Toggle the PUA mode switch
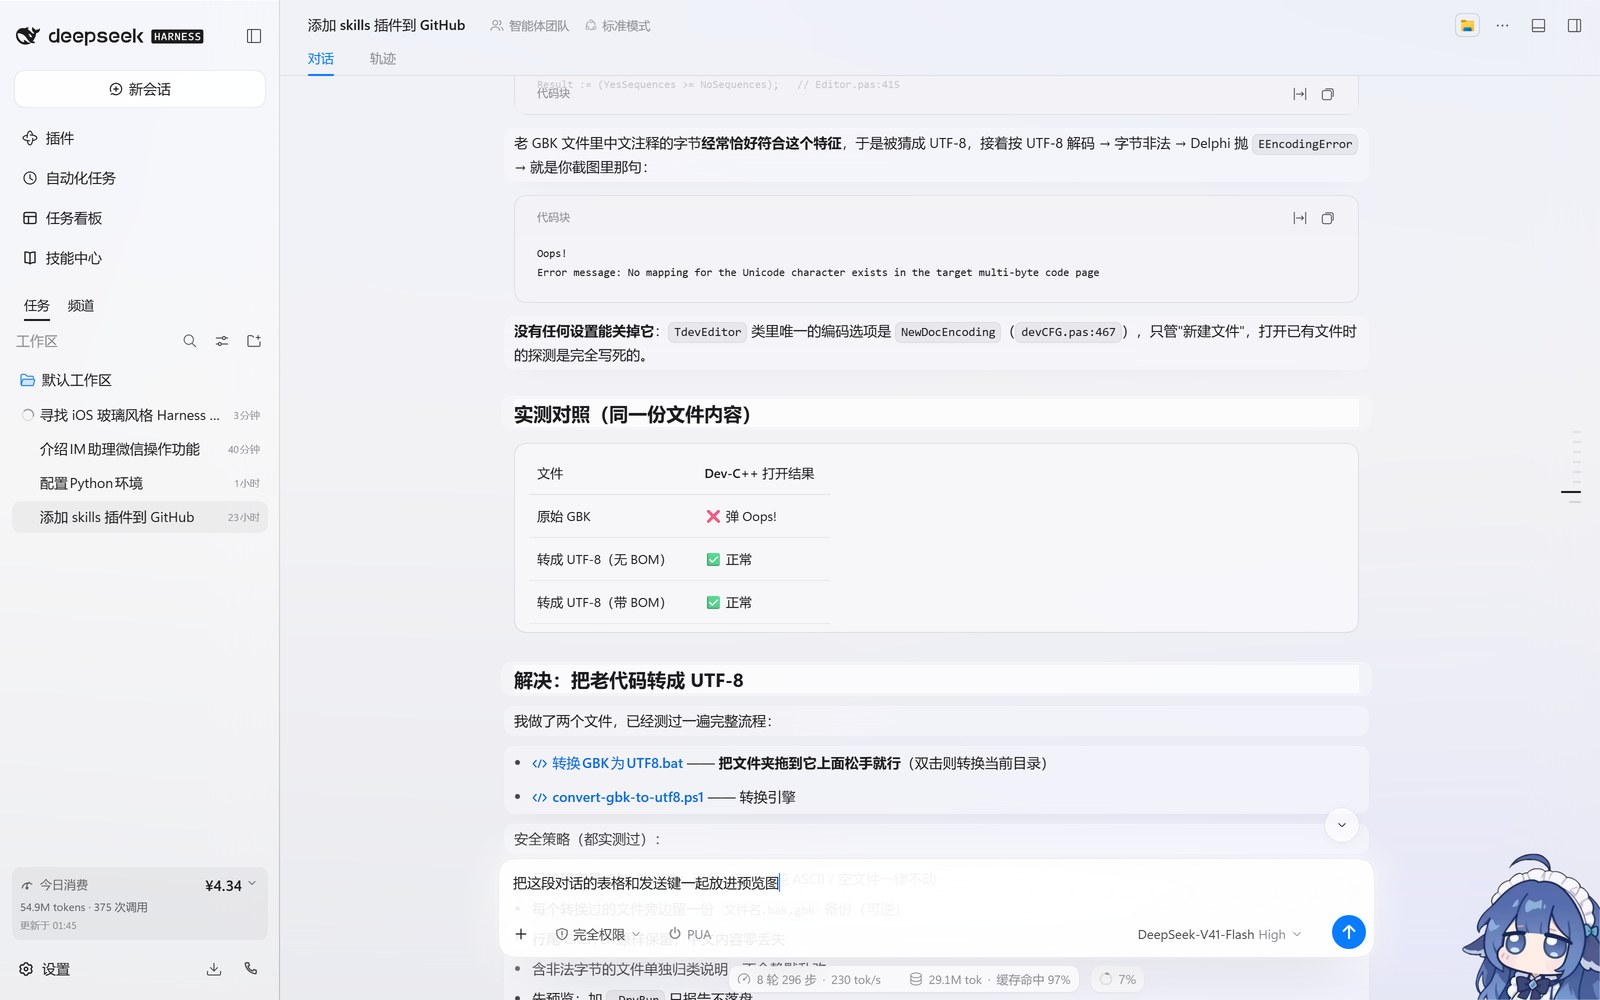The image size is (1600, 1000). tap(690, 934)
